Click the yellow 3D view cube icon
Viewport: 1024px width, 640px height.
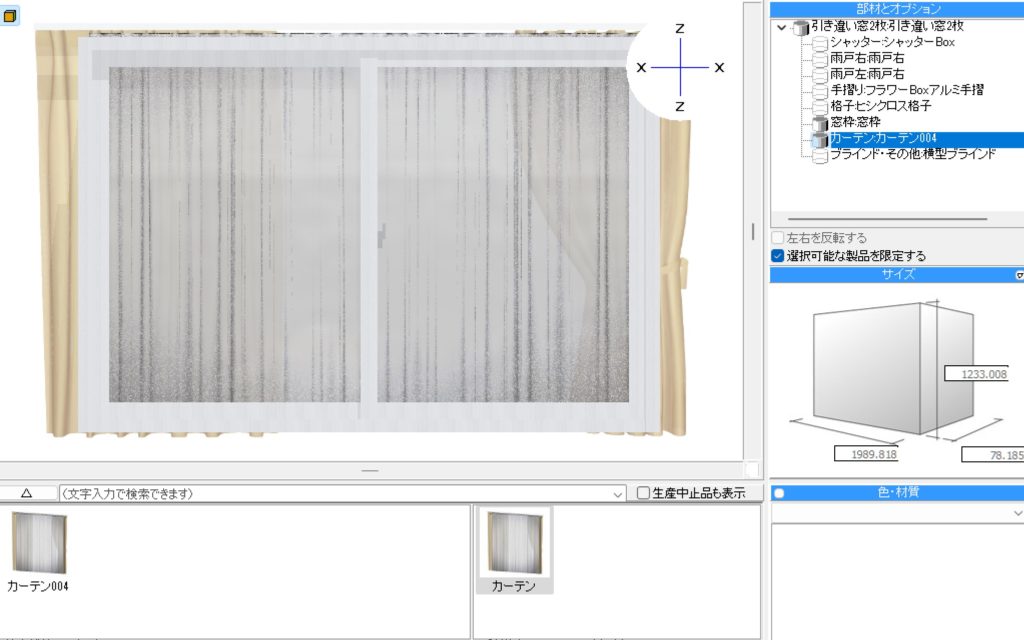(10, 16)
